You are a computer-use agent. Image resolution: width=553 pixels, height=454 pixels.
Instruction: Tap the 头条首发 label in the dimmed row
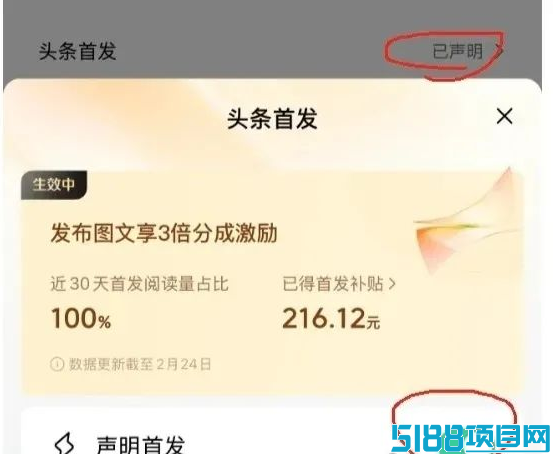coord(77,52)
